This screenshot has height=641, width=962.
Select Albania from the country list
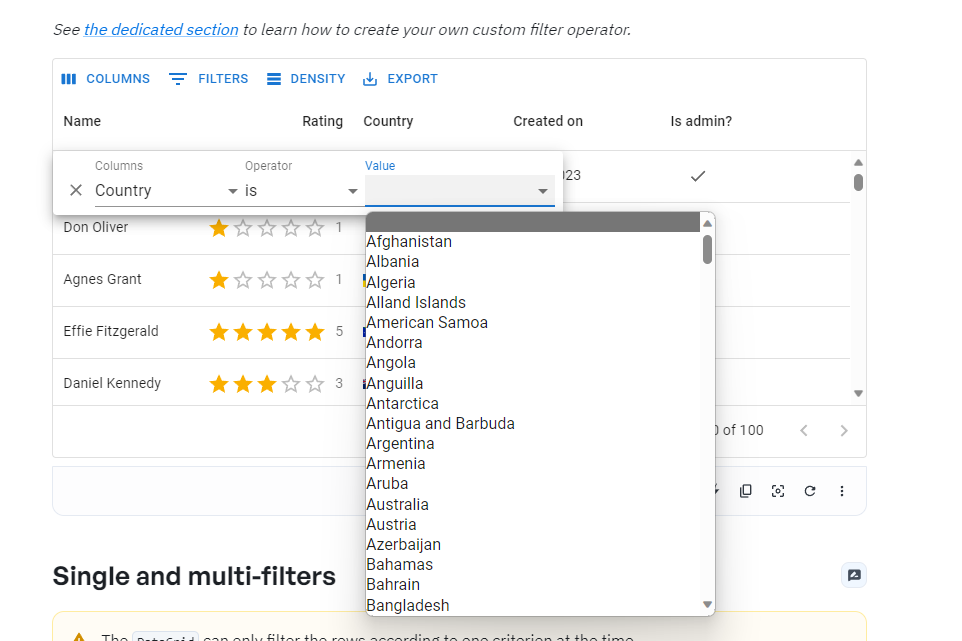pos(392,261)
